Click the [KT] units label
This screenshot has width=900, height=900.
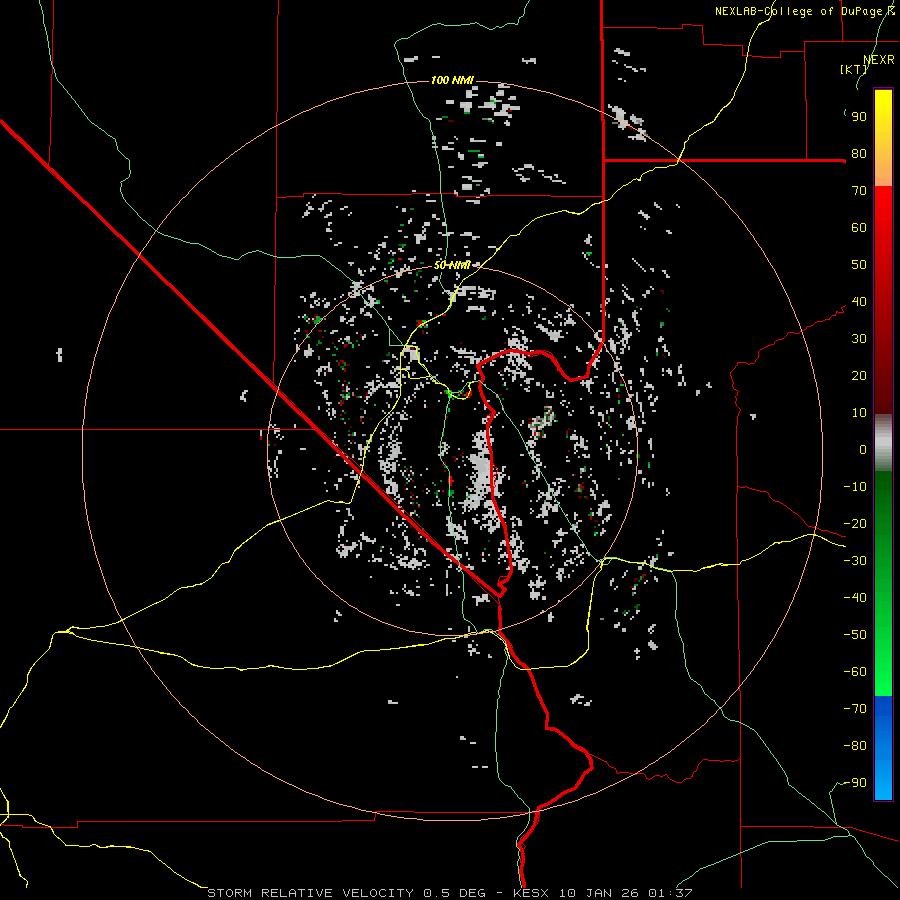[853, 69]
